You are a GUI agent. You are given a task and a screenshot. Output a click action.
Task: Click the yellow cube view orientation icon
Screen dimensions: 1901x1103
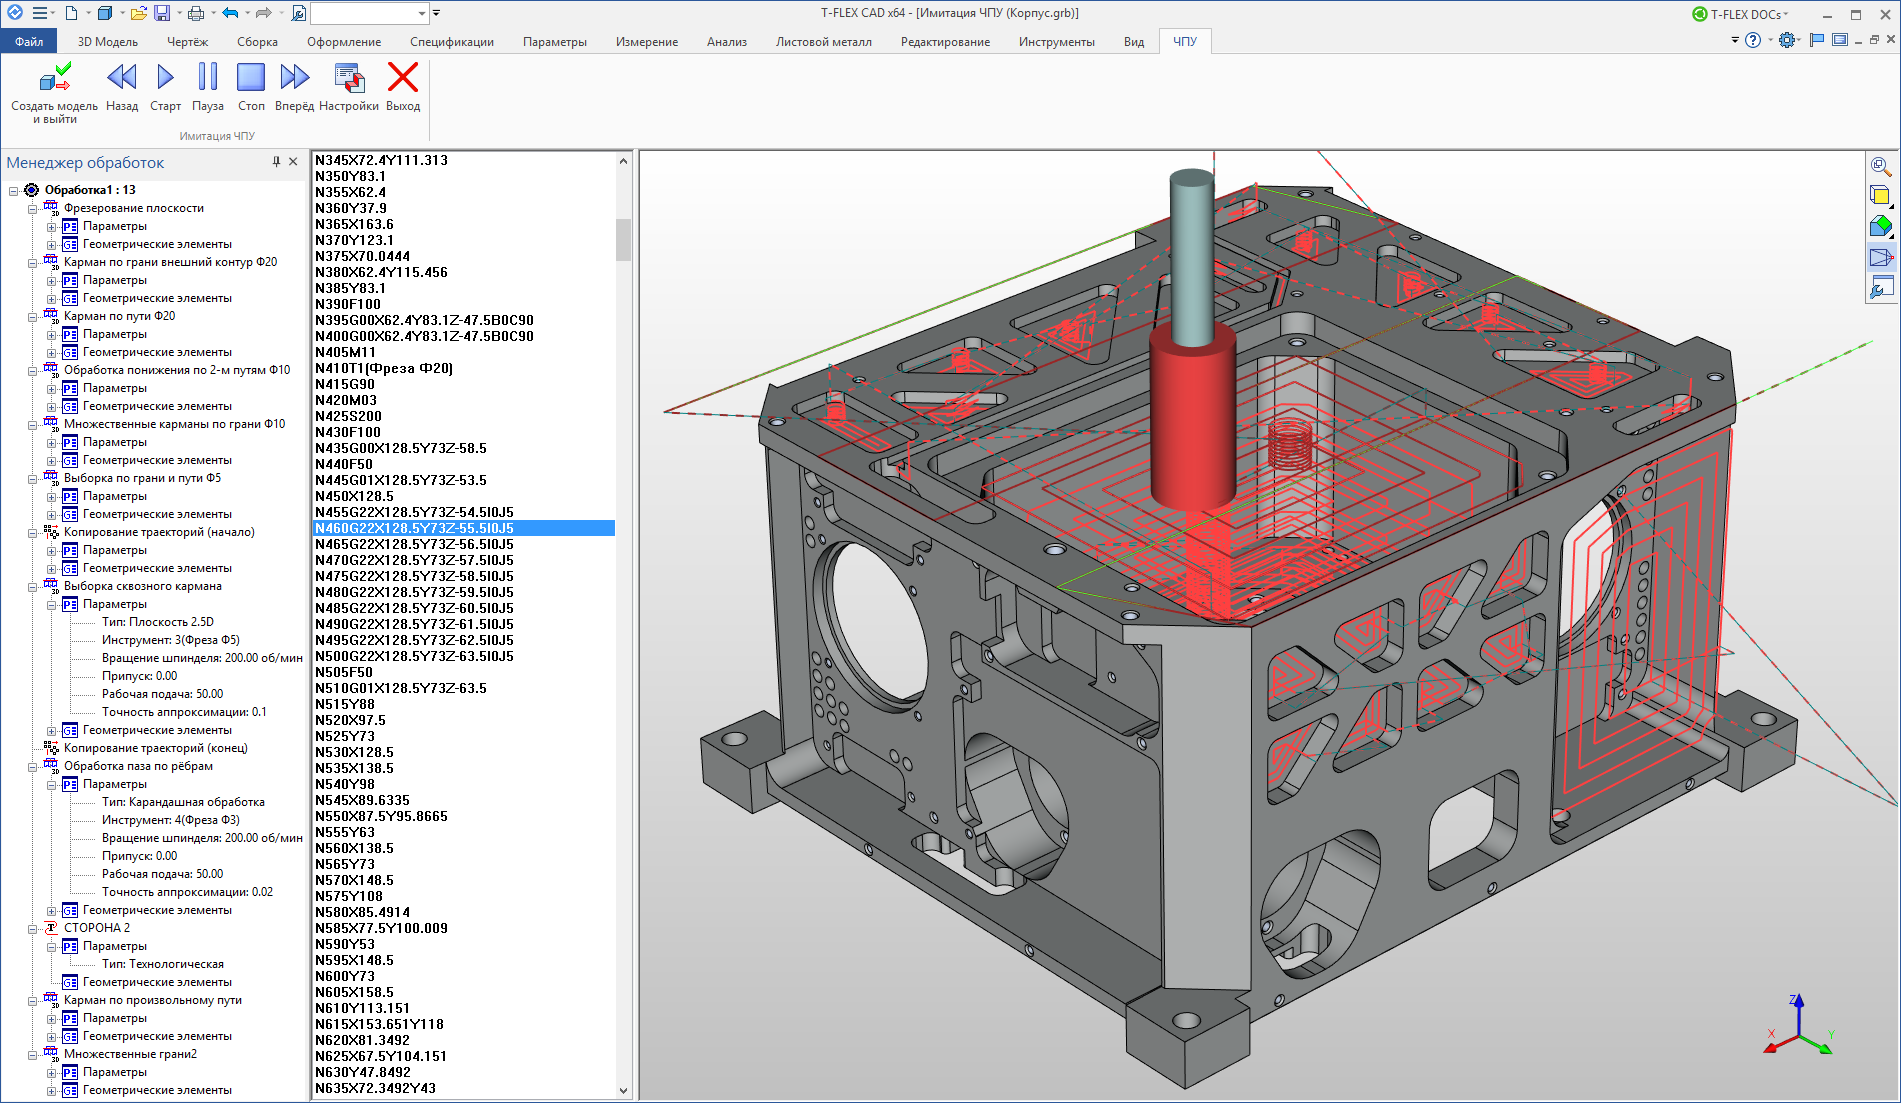(1881, 196)
